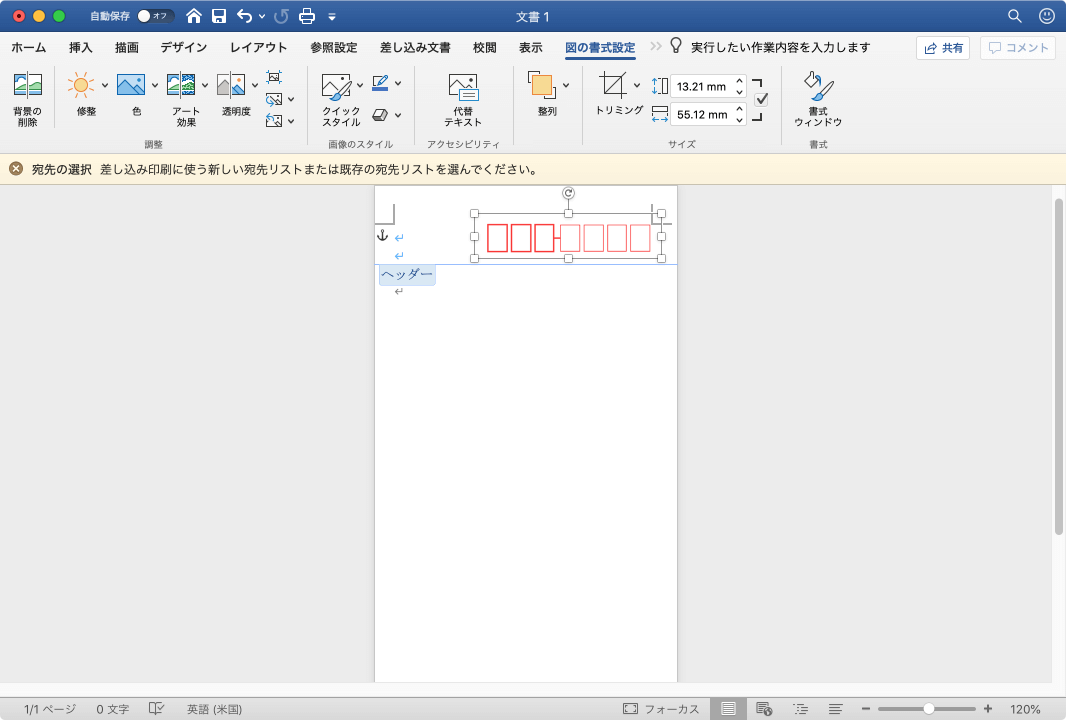This screenshot has width=1066, height=720.
Task: Switch to Print Layout view icon
Action: (728, 708)
